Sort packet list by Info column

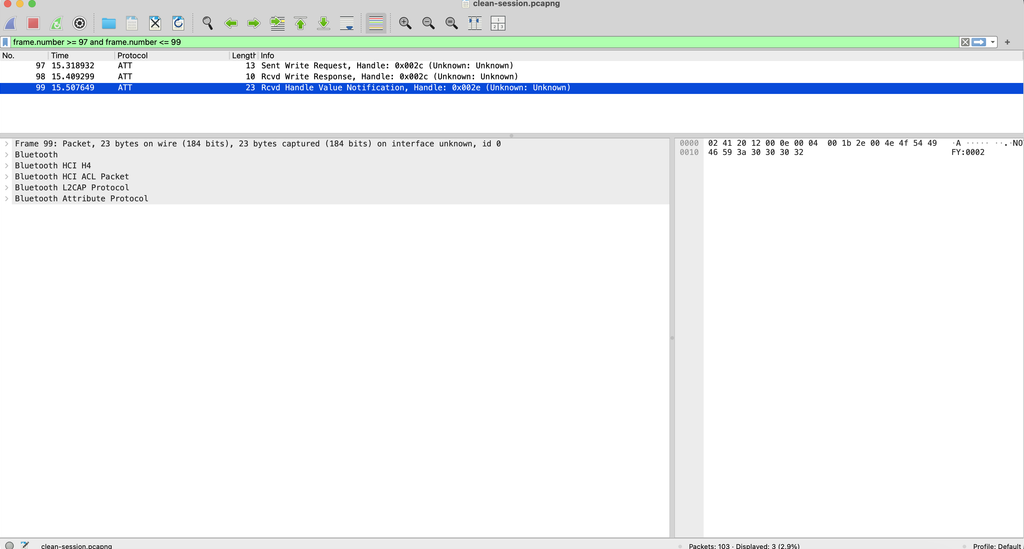pyautogui.click(x=641, y=55)
